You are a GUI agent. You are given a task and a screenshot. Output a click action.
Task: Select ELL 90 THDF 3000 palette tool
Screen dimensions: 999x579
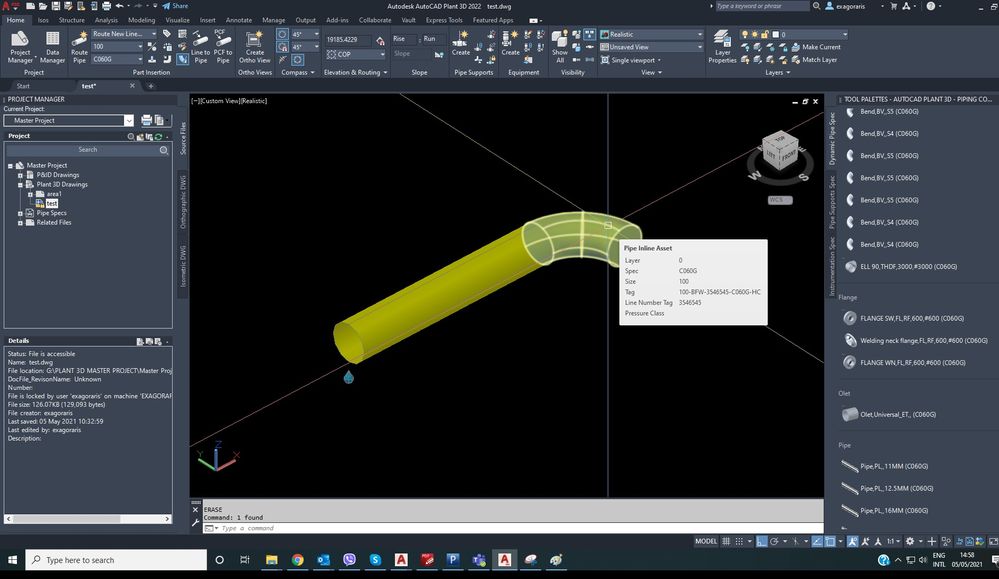tap(900, 267)
